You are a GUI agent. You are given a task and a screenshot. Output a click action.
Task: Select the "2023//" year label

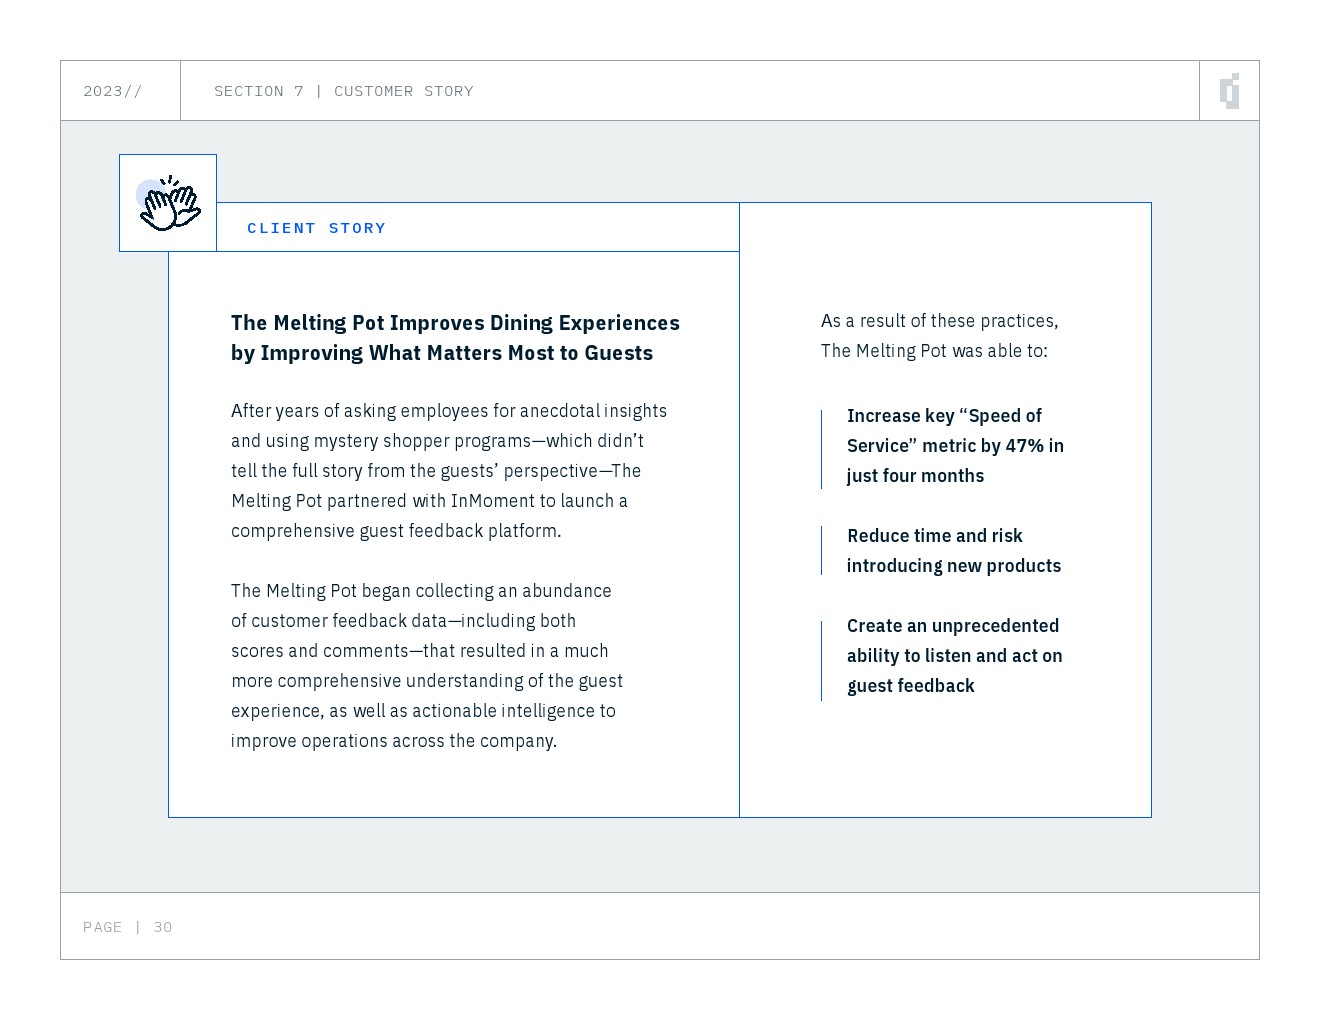coord(112,91)
